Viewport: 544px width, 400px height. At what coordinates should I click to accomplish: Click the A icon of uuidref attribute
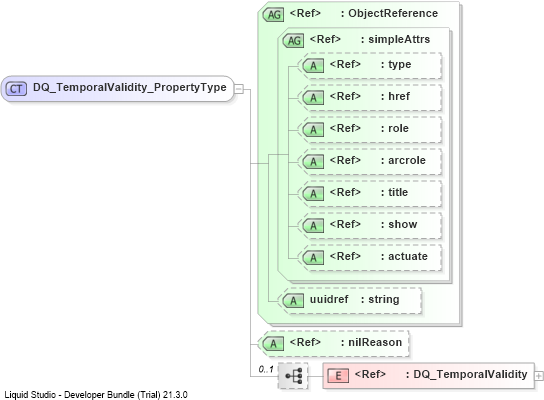(294, 300)
